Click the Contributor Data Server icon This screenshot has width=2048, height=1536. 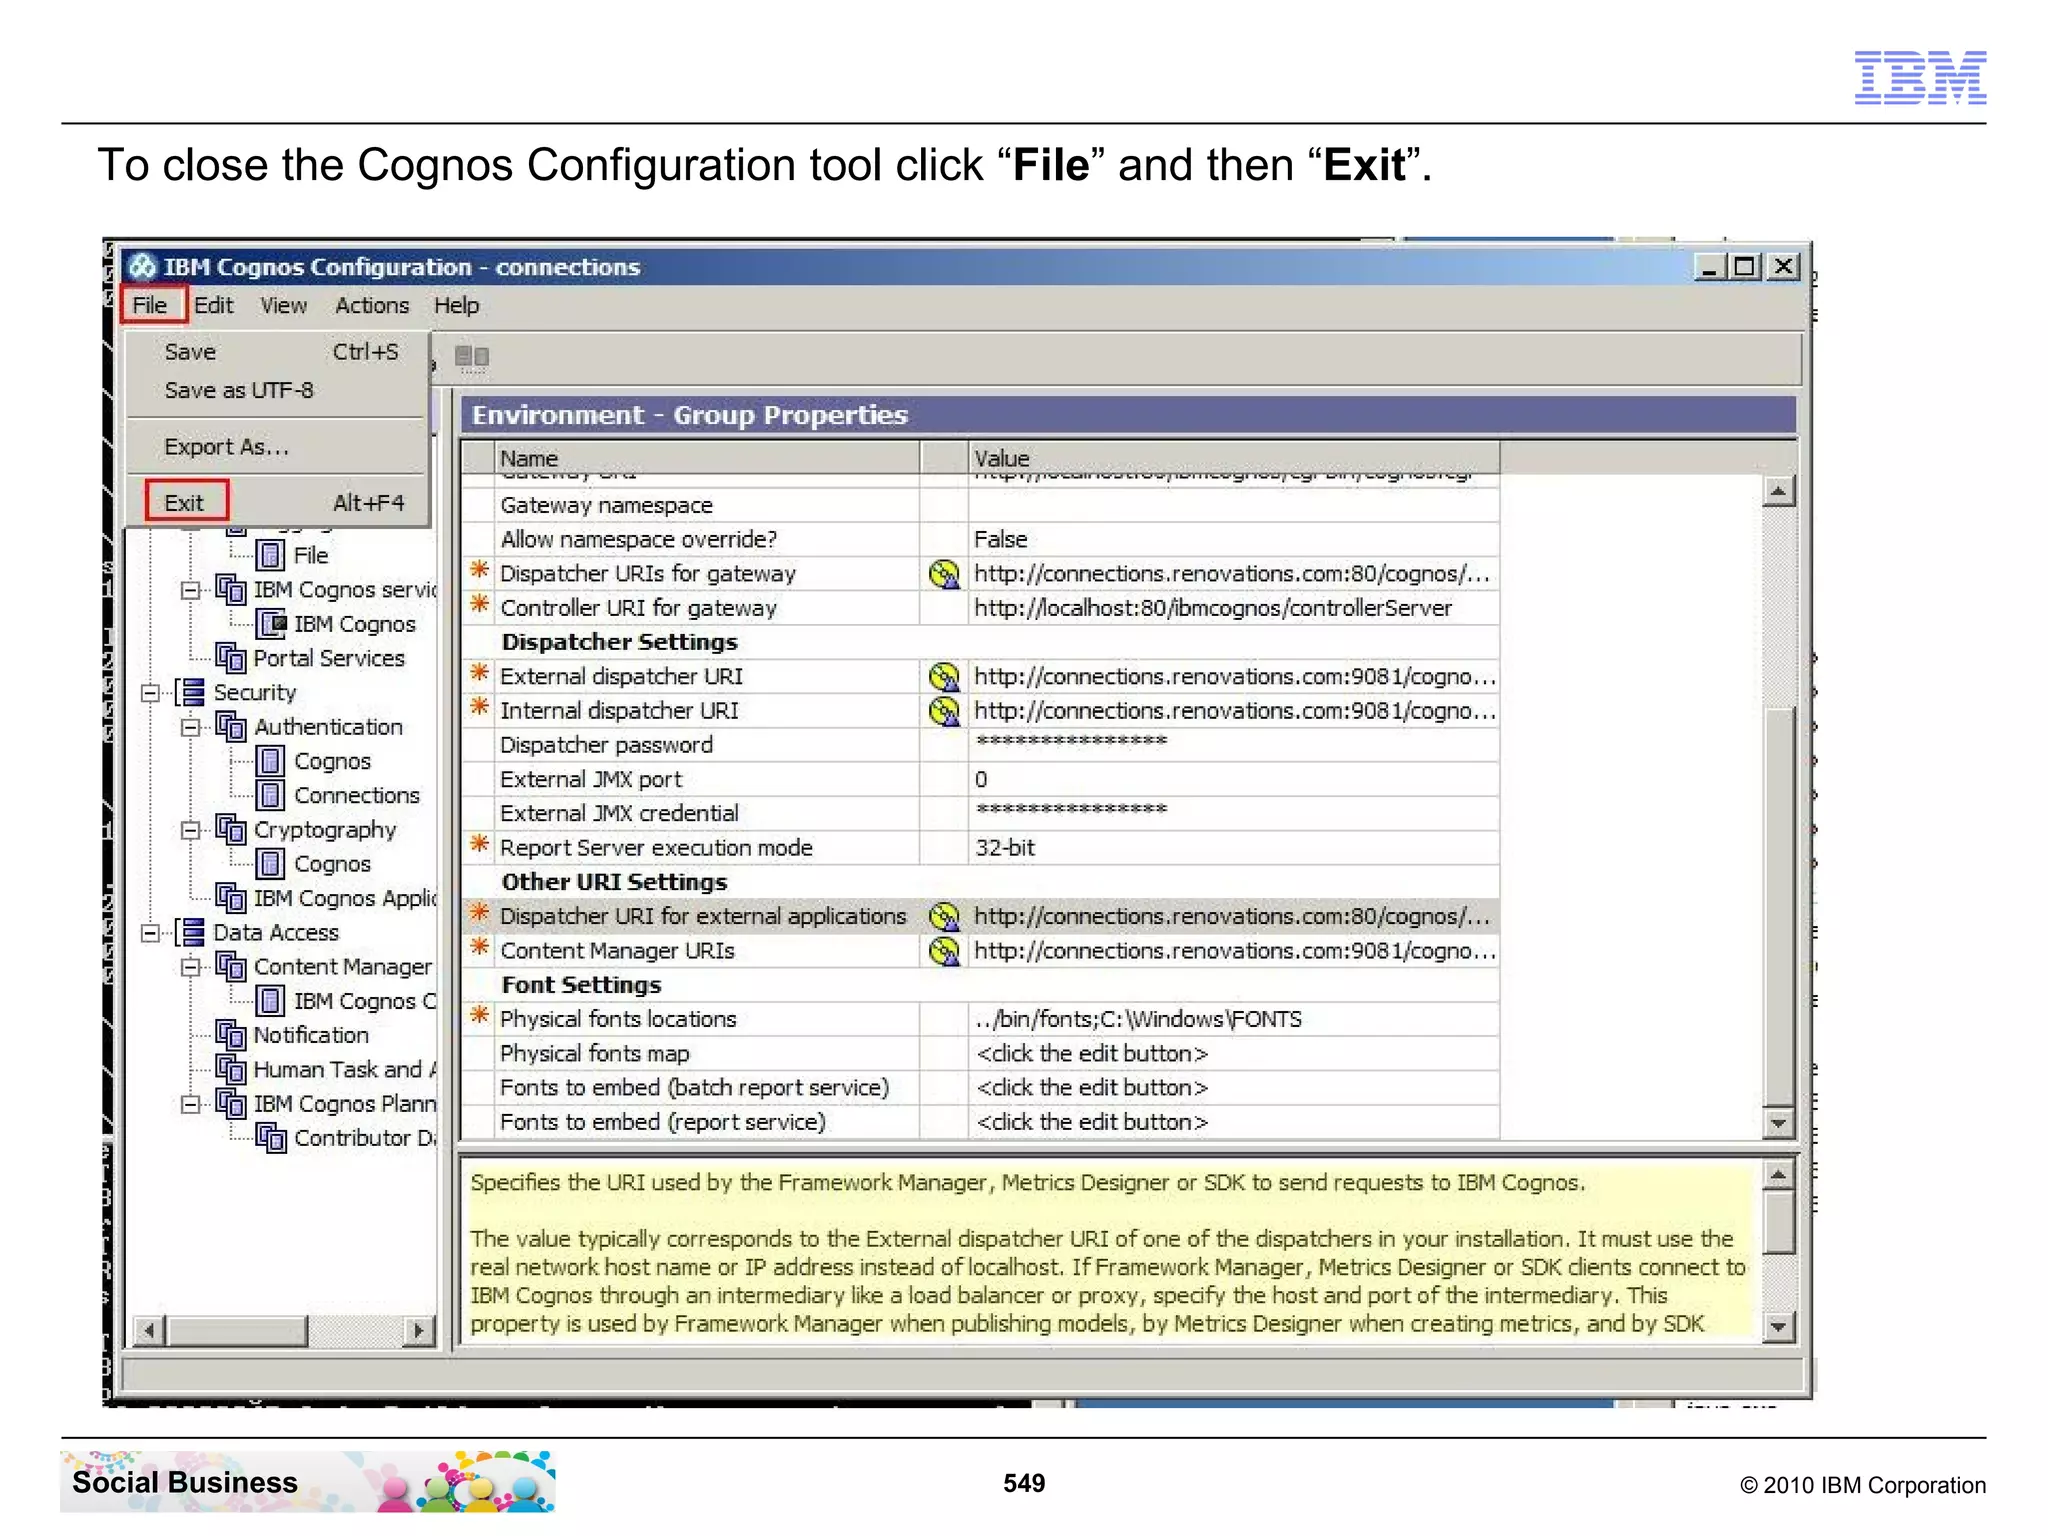click(x=270, y=1138)
